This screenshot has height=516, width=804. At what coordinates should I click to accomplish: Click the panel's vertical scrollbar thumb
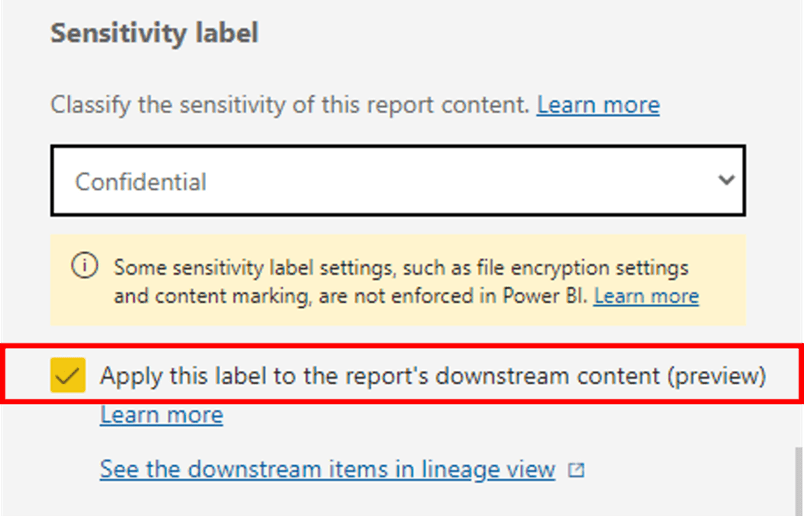tap(798, 481)
